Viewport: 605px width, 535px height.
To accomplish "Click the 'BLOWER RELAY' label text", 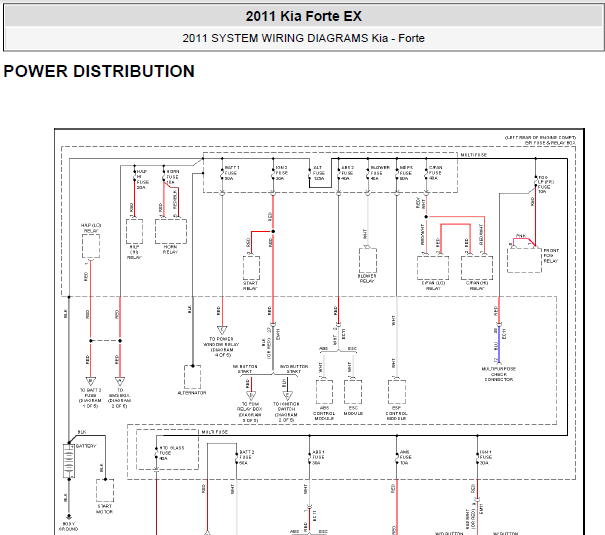I will 367,278.
